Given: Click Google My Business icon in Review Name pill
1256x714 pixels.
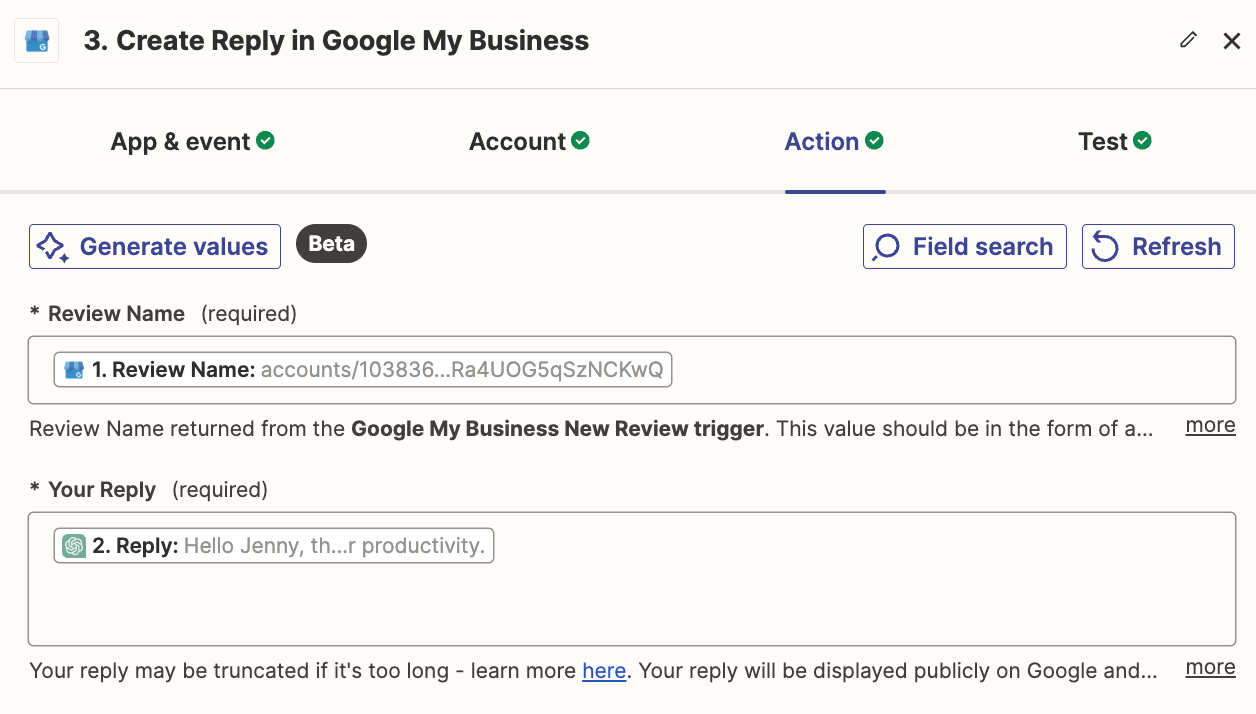Looking at the screenshot, I should pos(74,370).
